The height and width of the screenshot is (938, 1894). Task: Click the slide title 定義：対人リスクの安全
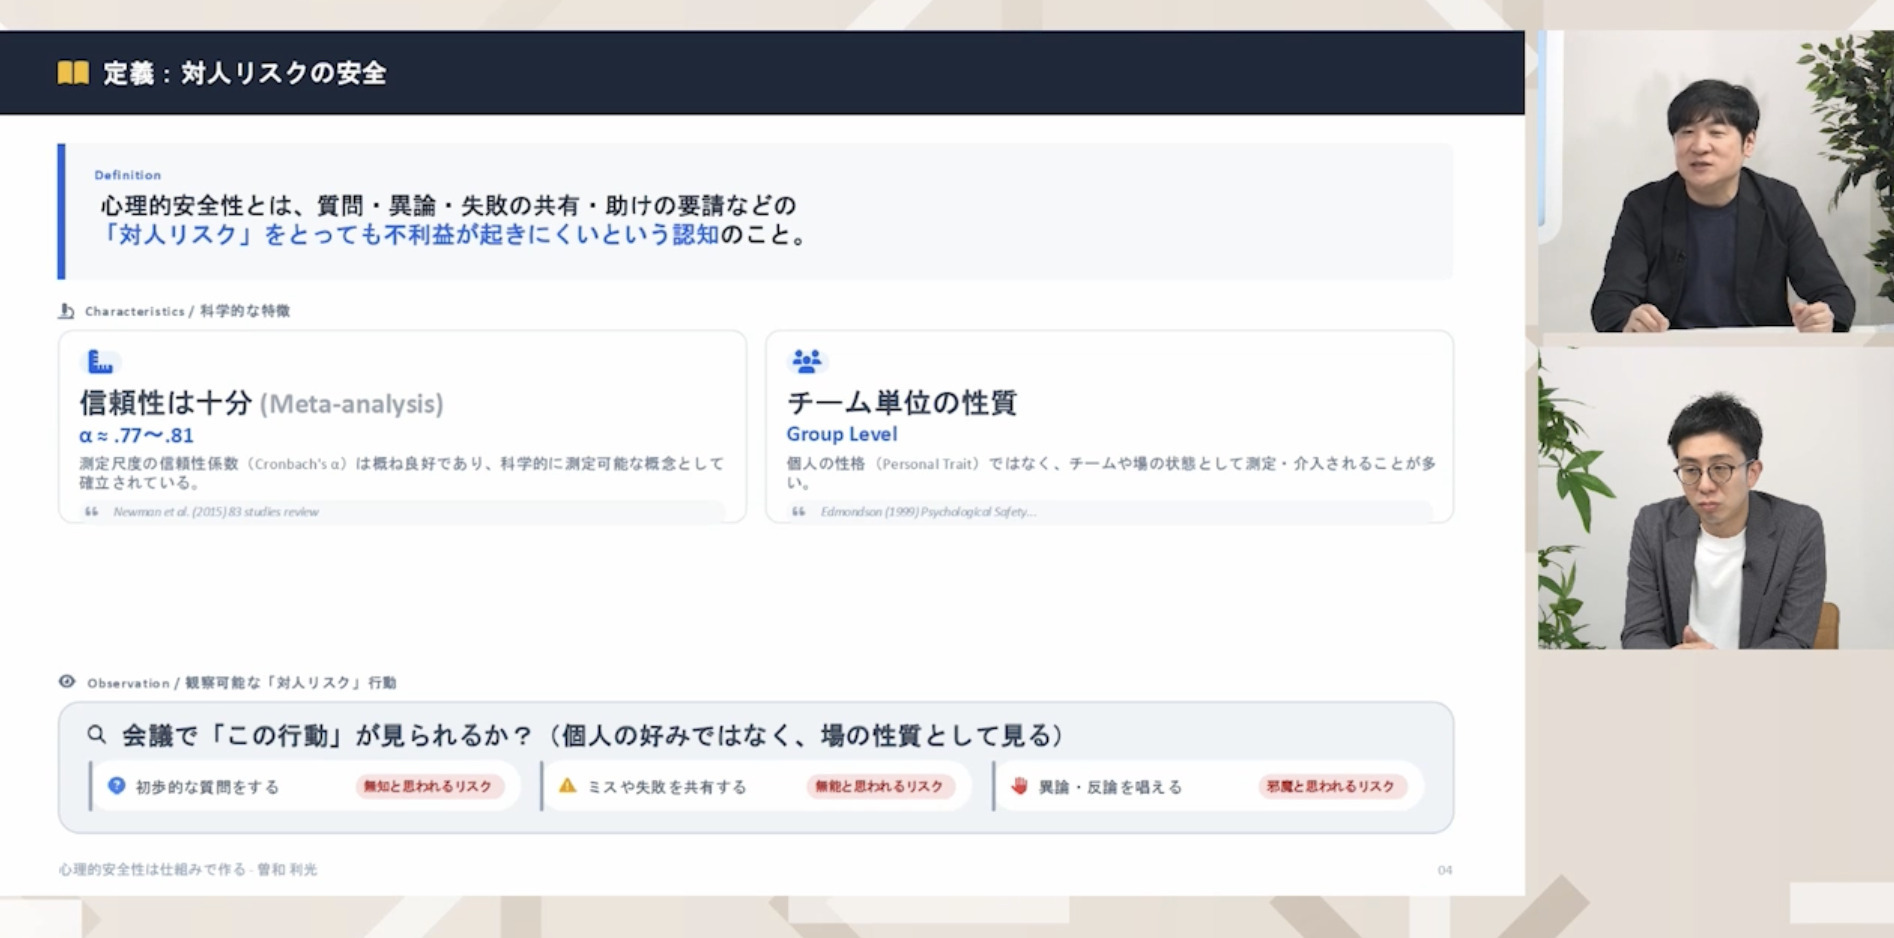coord(245,73)
